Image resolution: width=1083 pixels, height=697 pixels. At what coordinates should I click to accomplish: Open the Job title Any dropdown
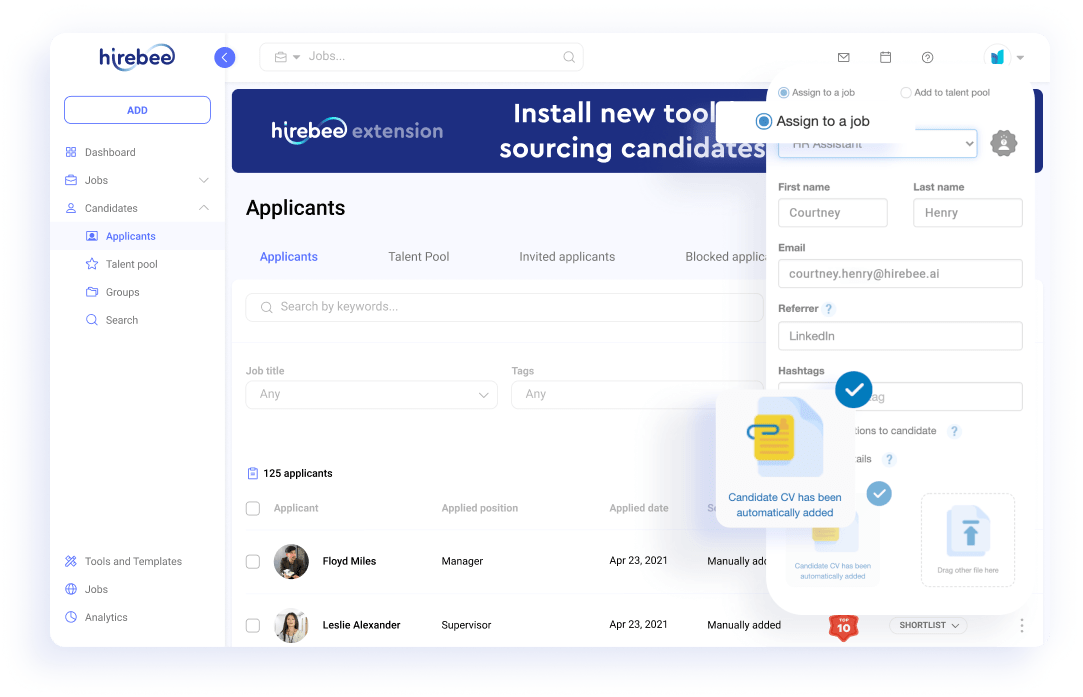tap(372, 394)
